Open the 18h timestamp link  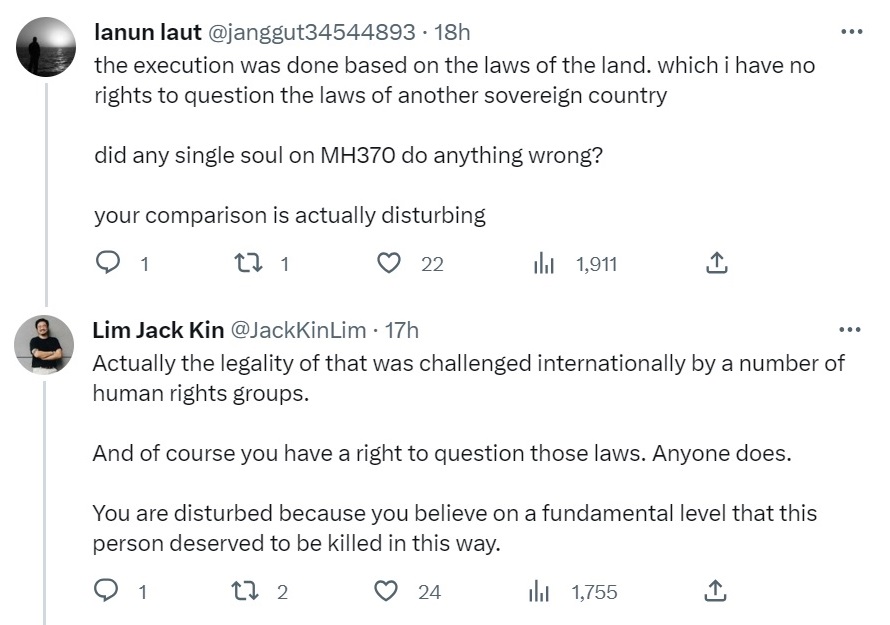click(x=450, y=33)
